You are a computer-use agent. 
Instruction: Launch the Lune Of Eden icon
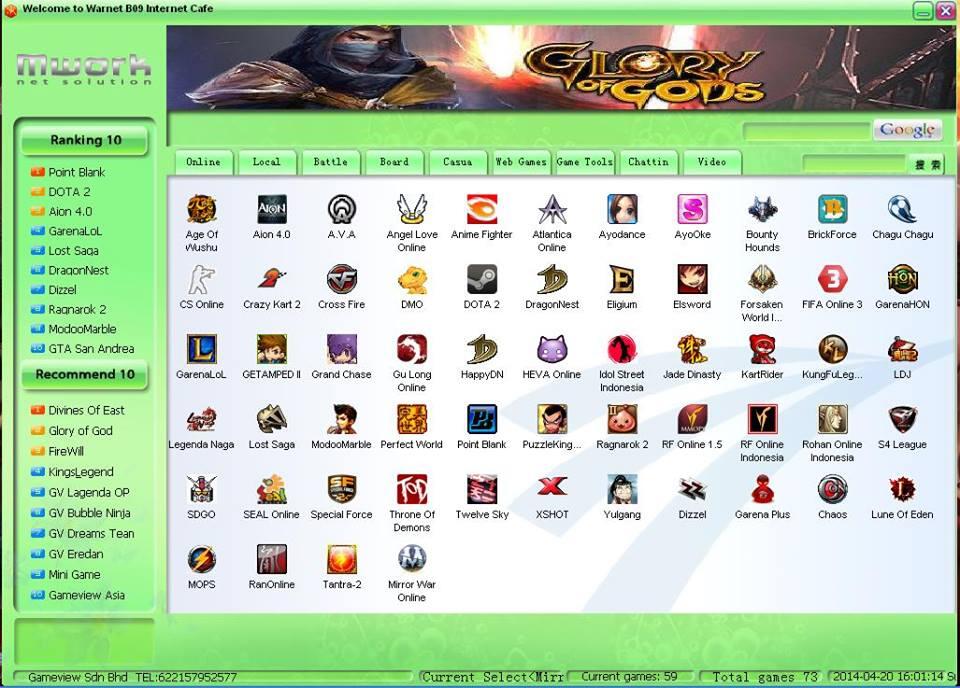[x=902, y=490]
